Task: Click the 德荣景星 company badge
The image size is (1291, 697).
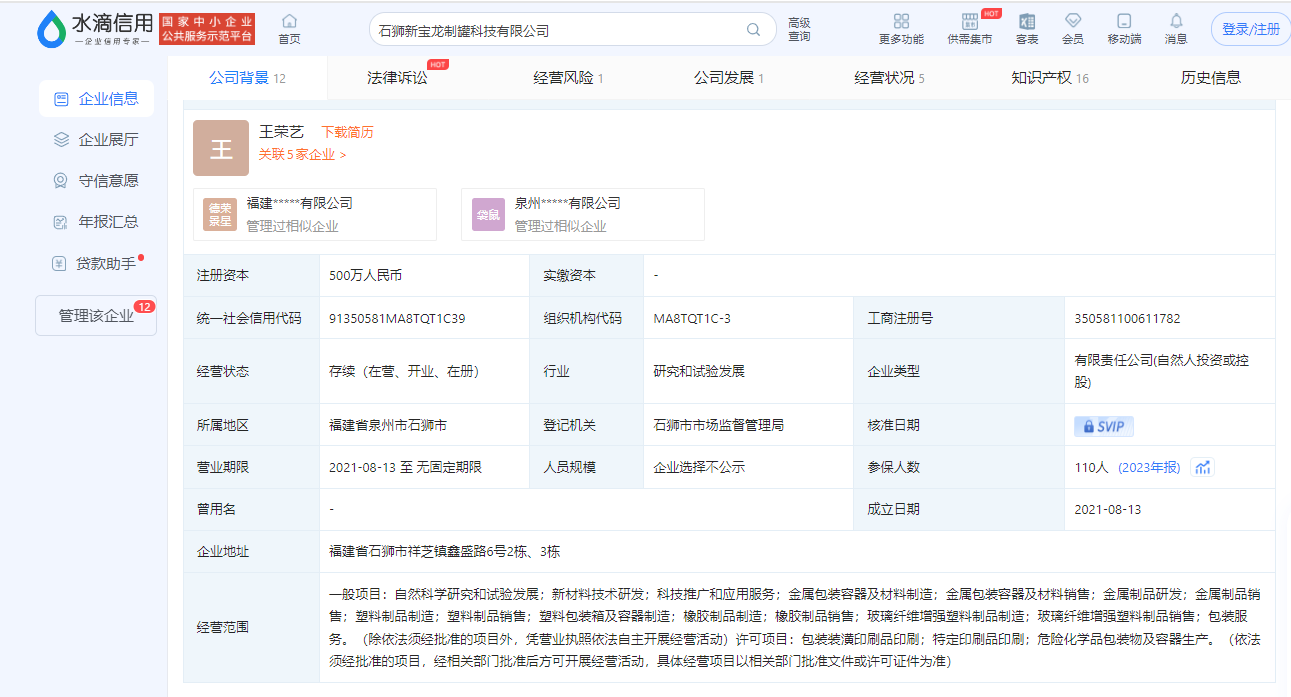Action: 219,214
